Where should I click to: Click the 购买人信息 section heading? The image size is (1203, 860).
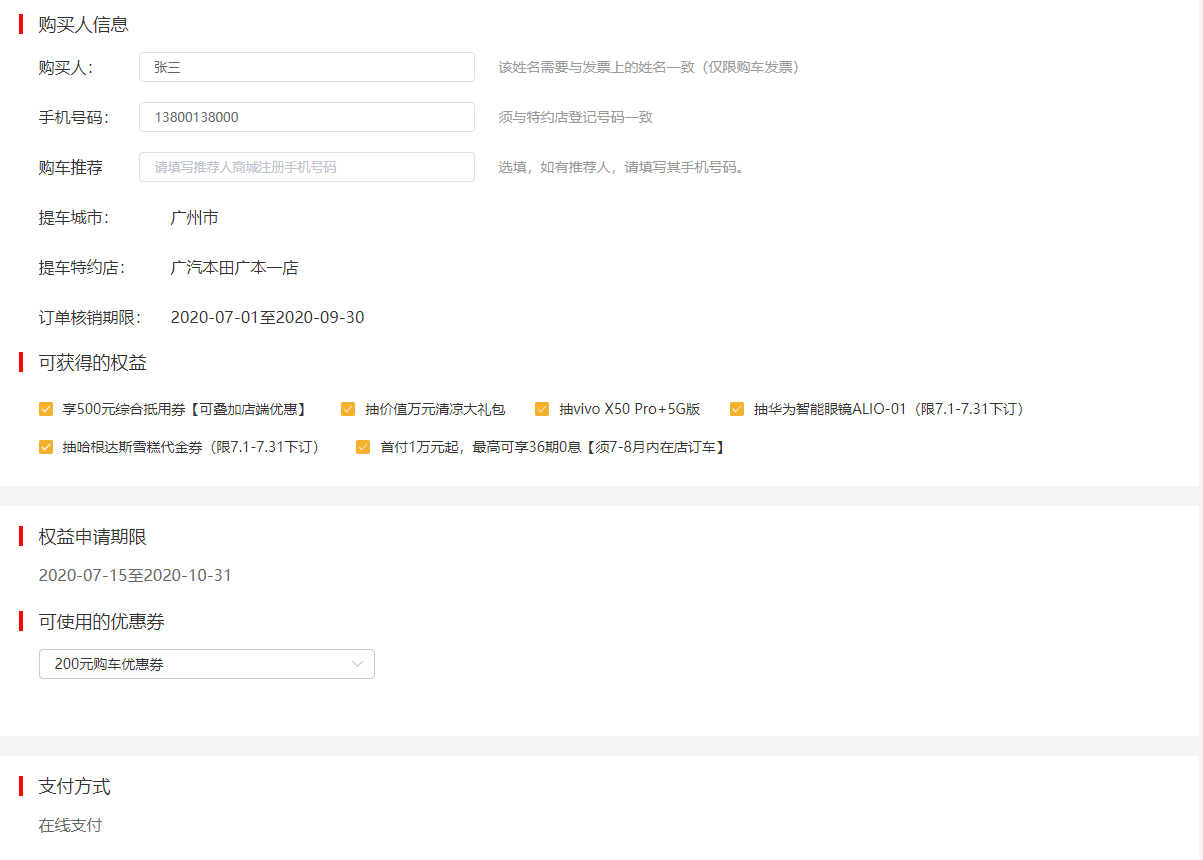[83, 25]
